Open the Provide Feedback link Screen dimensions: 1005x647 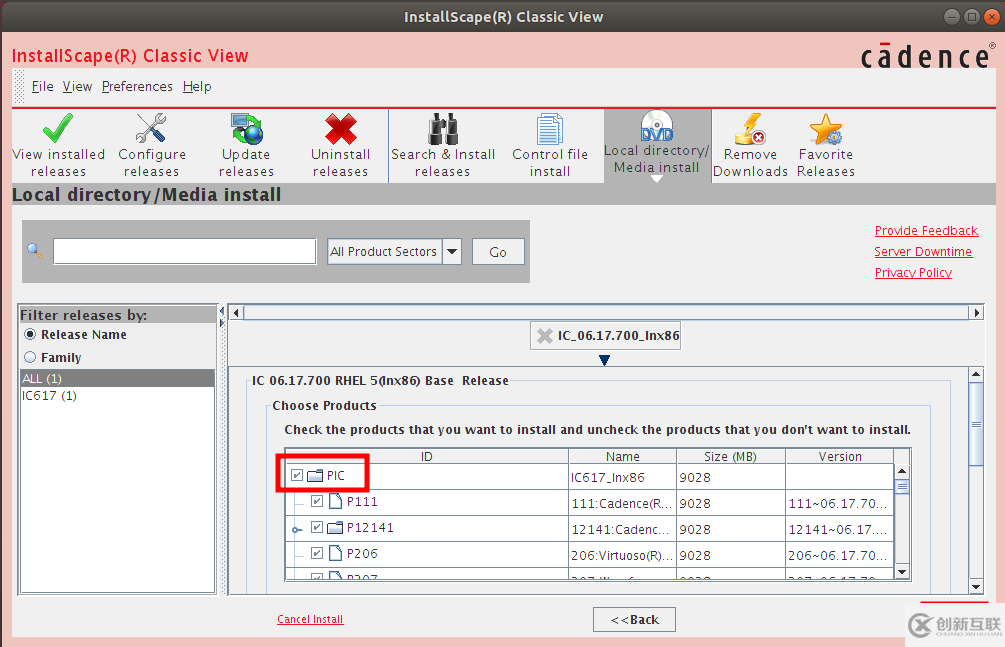tap(926, 230)
